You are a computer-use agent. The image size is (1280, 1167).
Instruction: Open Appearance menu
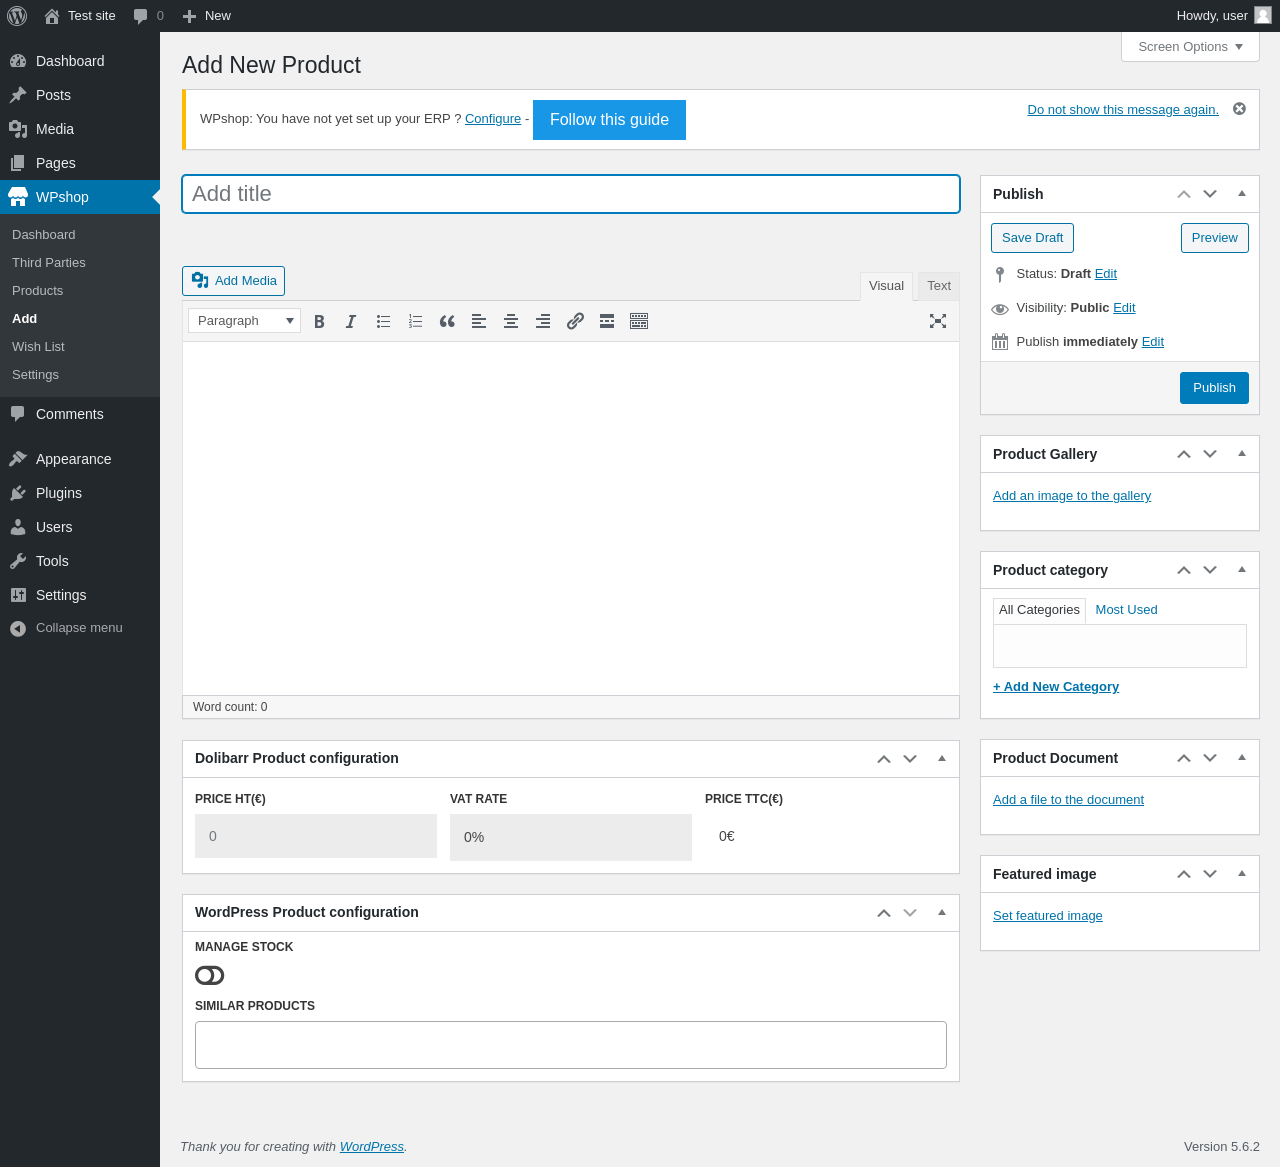coord(80,459)
